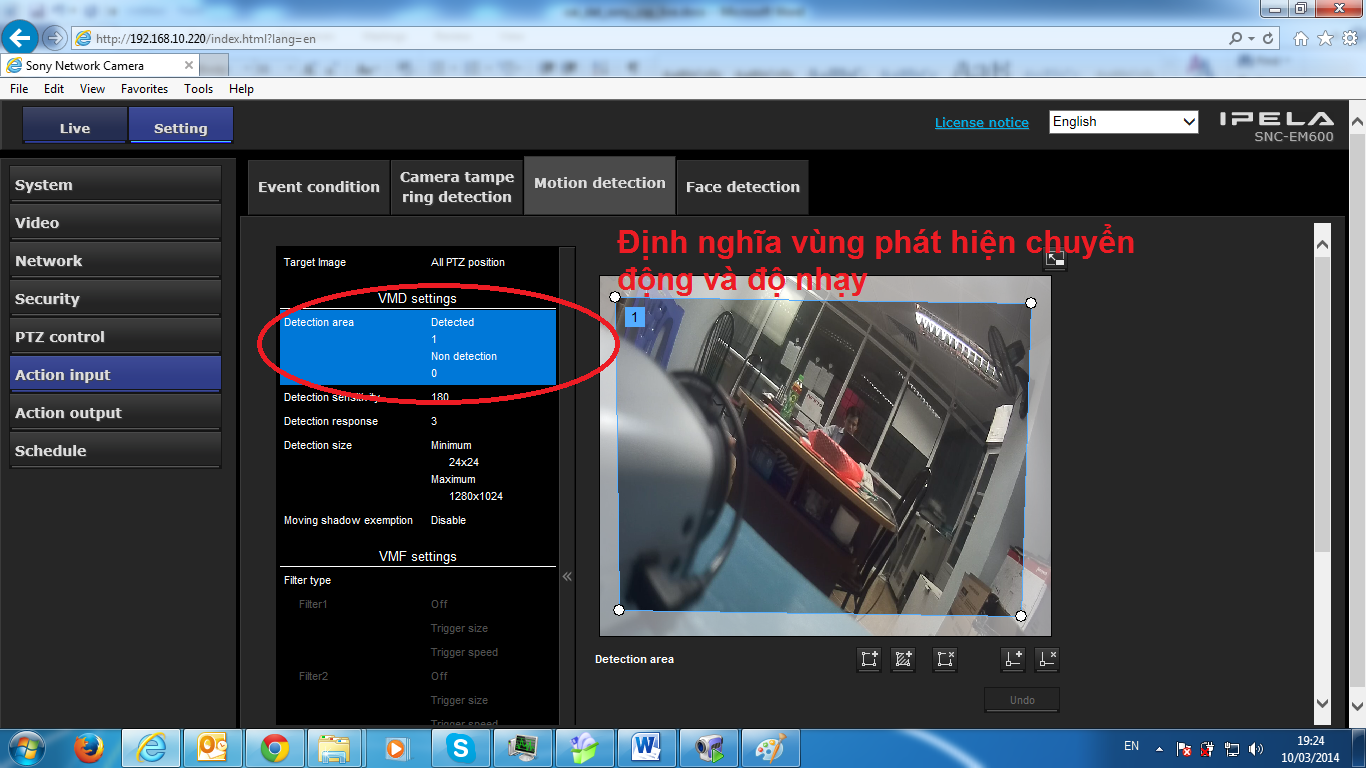
Task: Open the taskbar clock and date
Action: (x=1311, y=748)
